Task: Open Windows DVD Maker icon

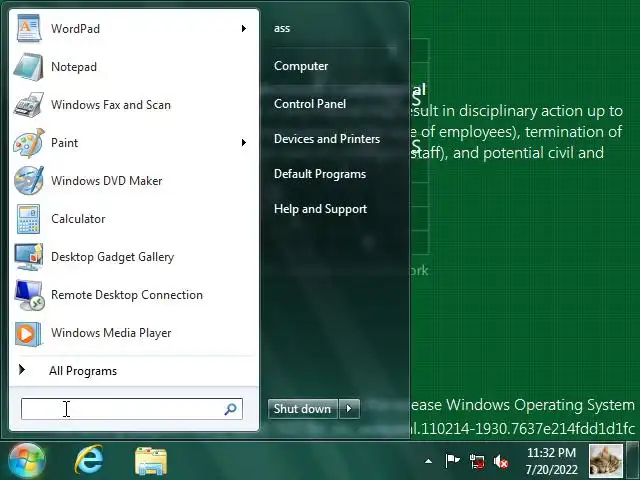Action: (28, 181)
